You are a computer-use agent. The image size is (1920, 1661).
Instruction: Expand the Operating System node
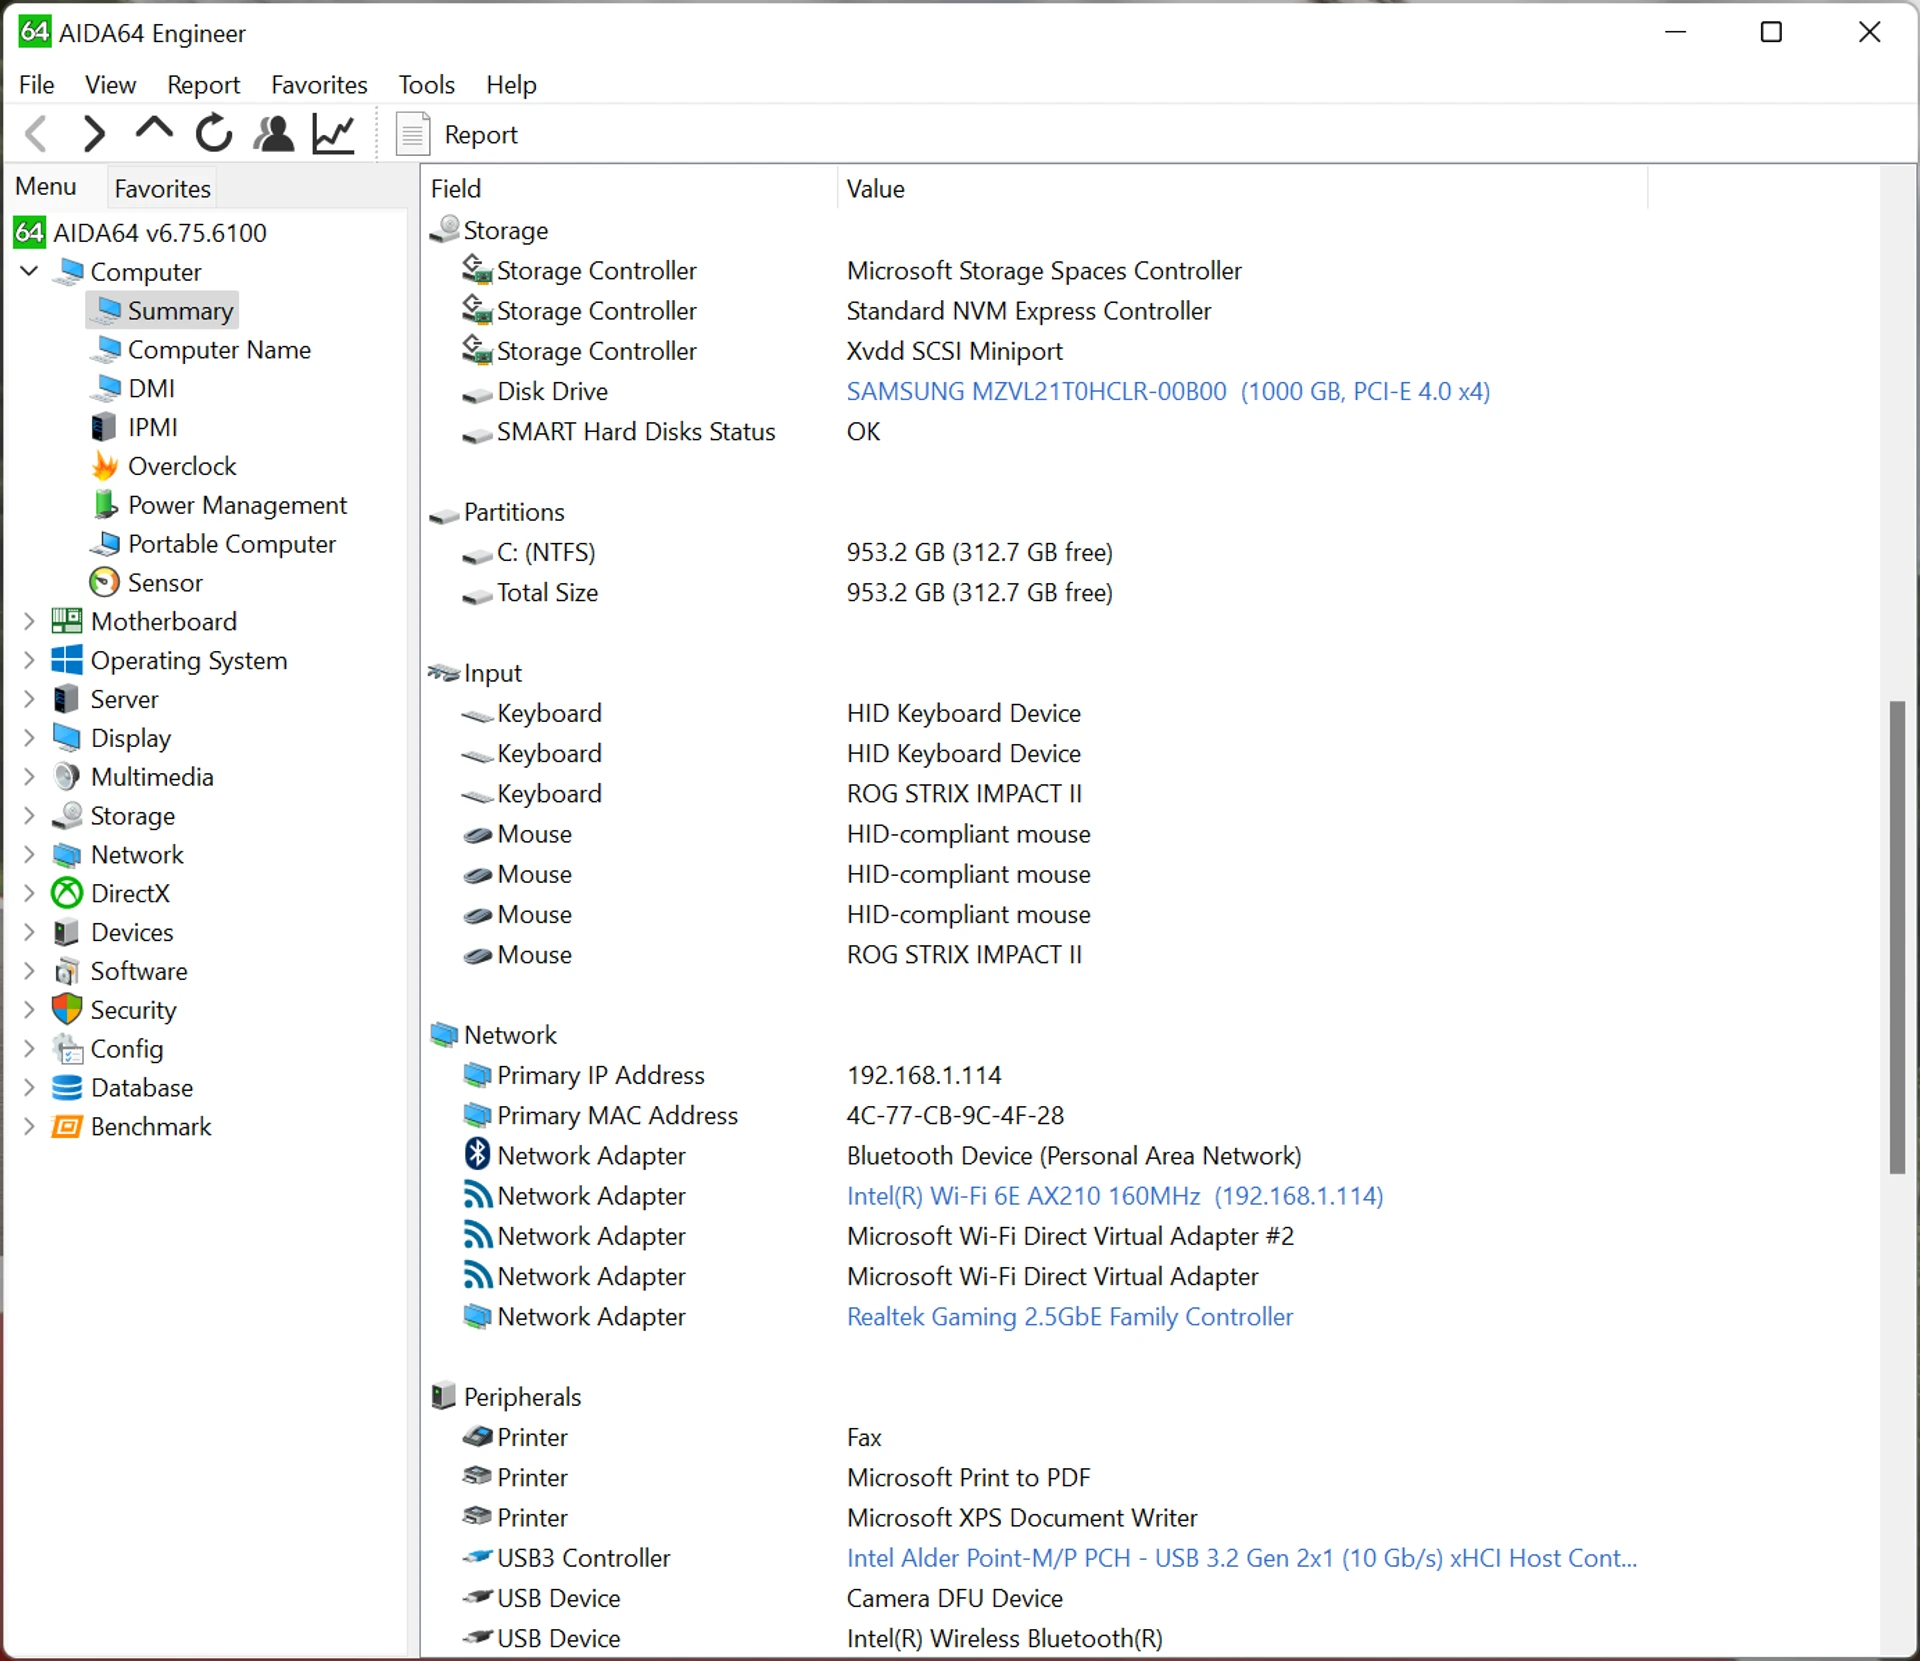pos(29,660)
